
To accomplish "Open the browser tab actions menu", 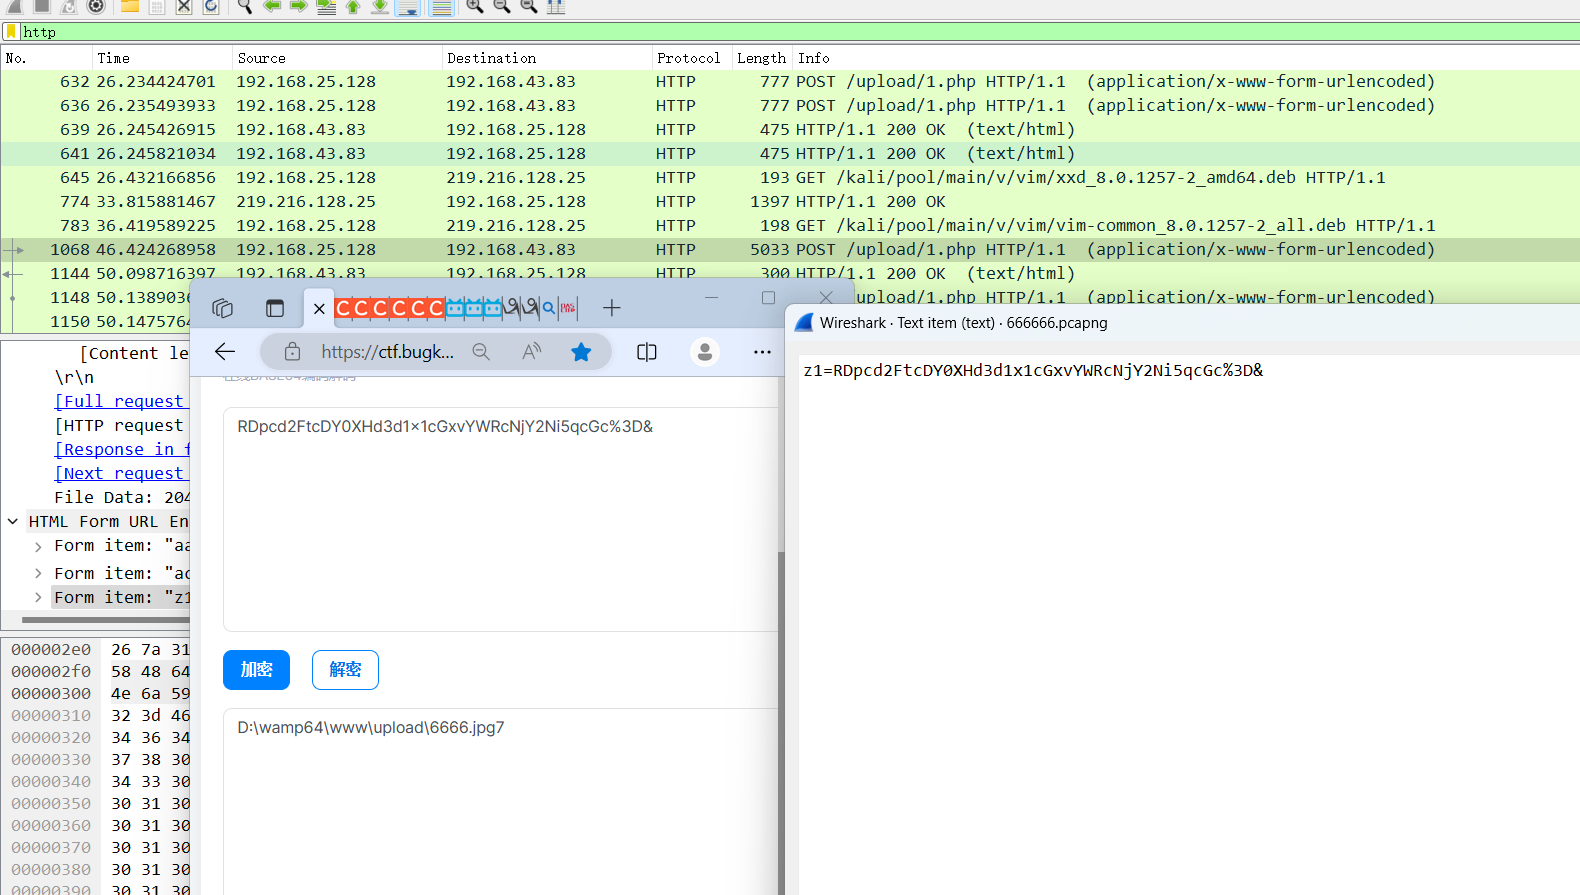I will point(275,308).
